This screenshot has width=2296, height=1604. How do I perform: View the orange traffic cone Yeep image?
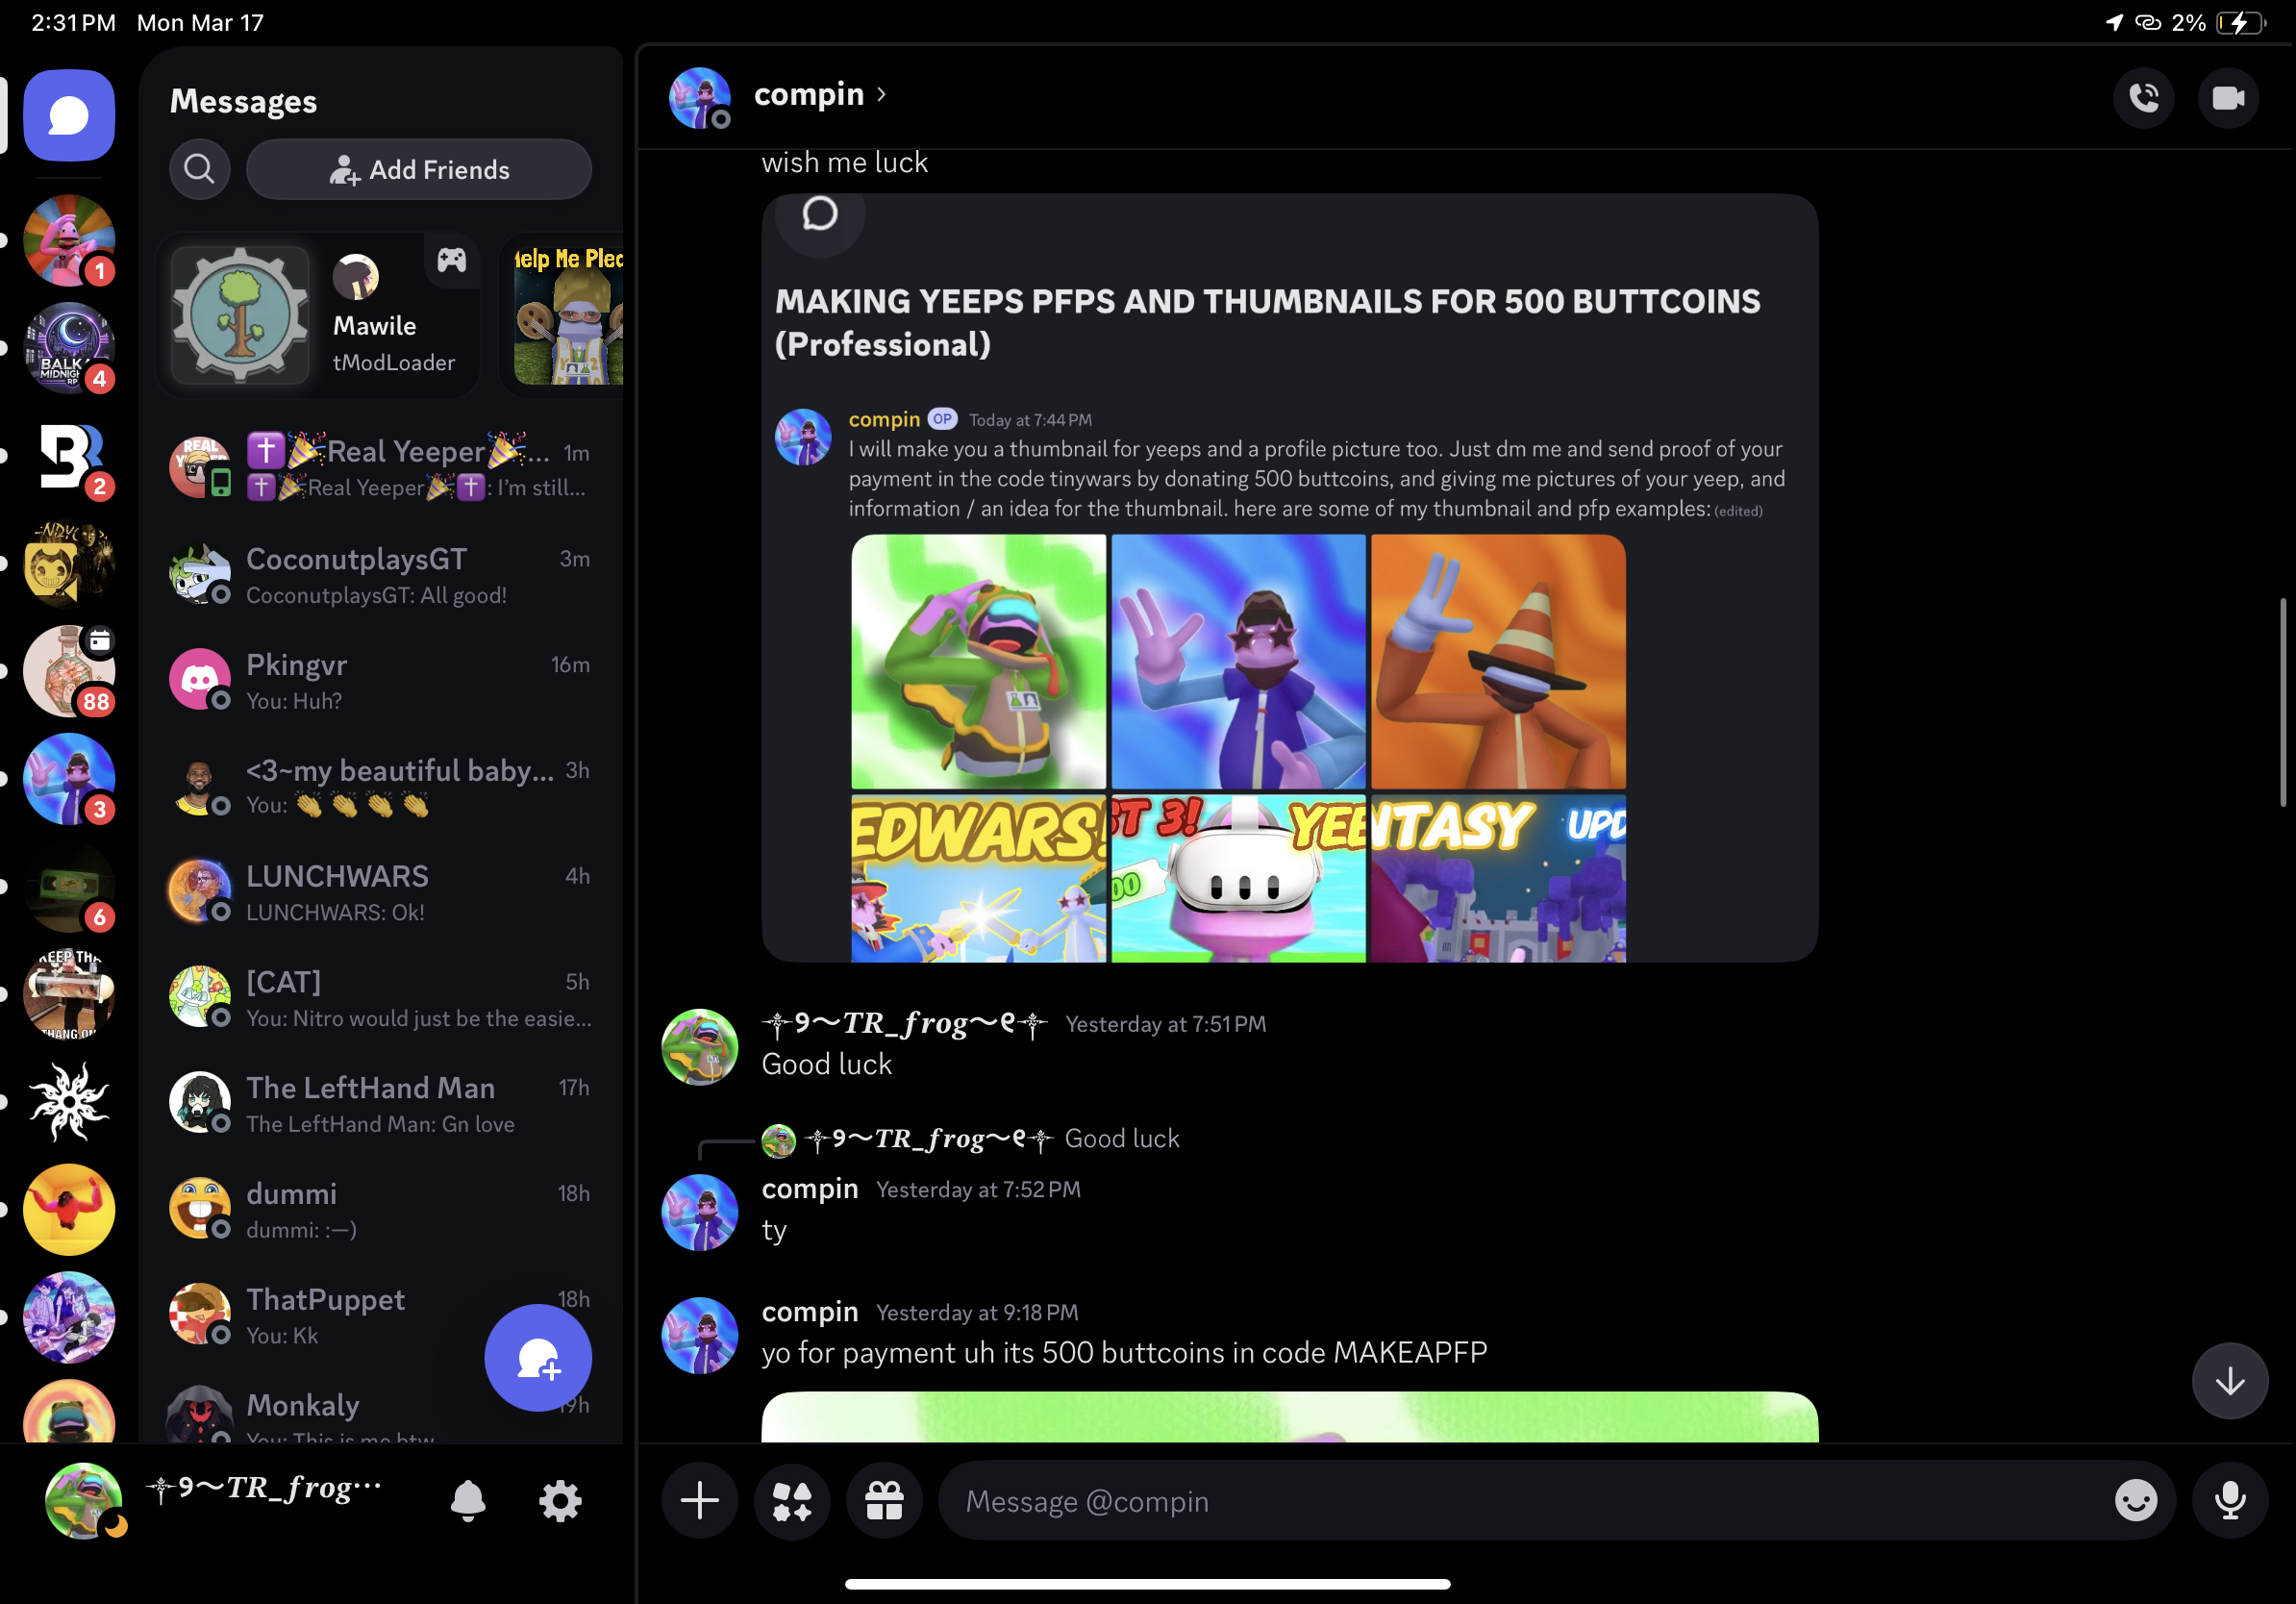click(1498, 661)
